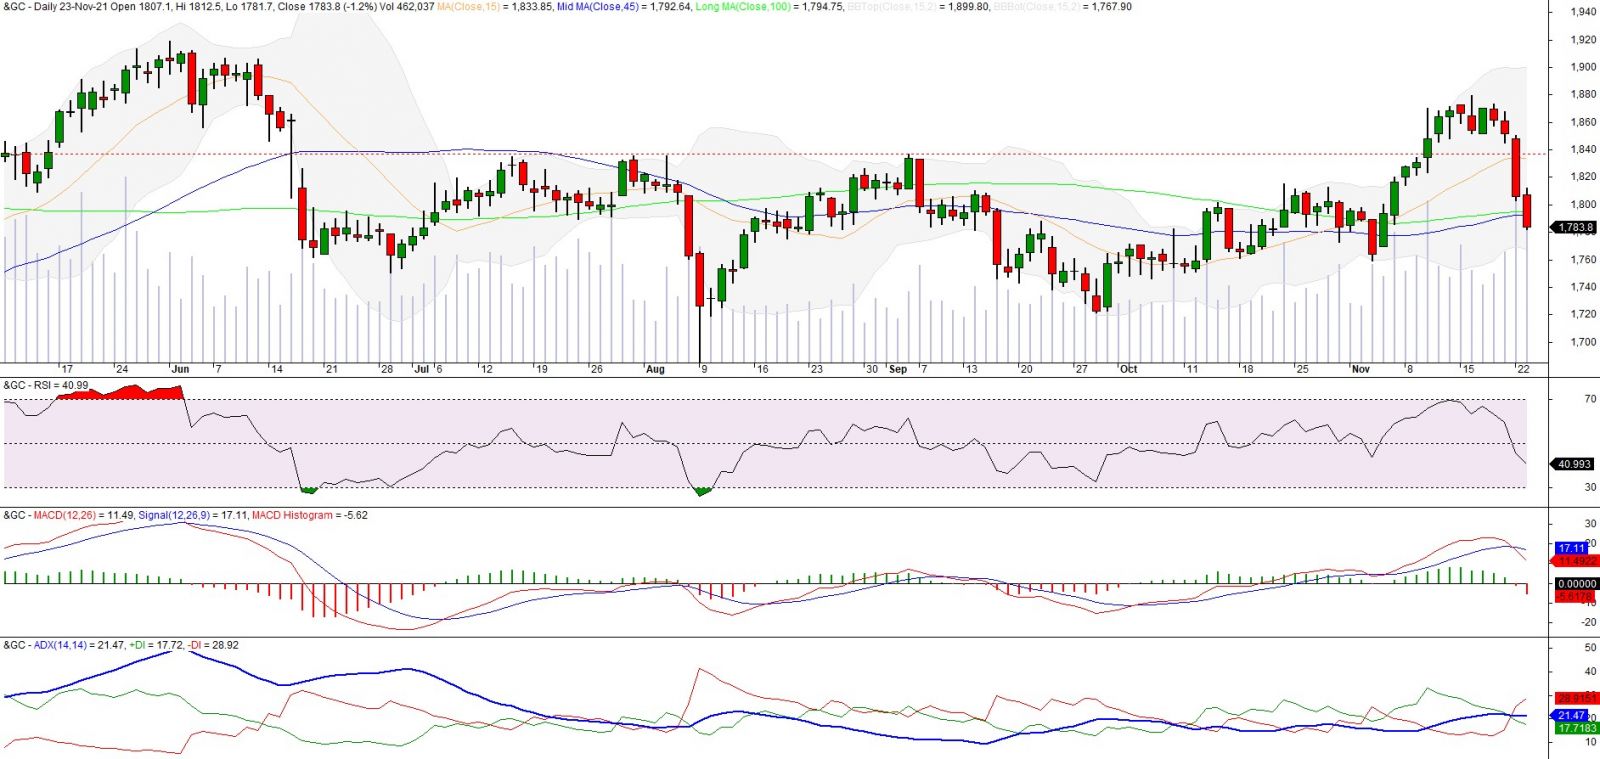Click the -DI = 28.92 legend
The image size is (1600, 759).
[214, 645]
